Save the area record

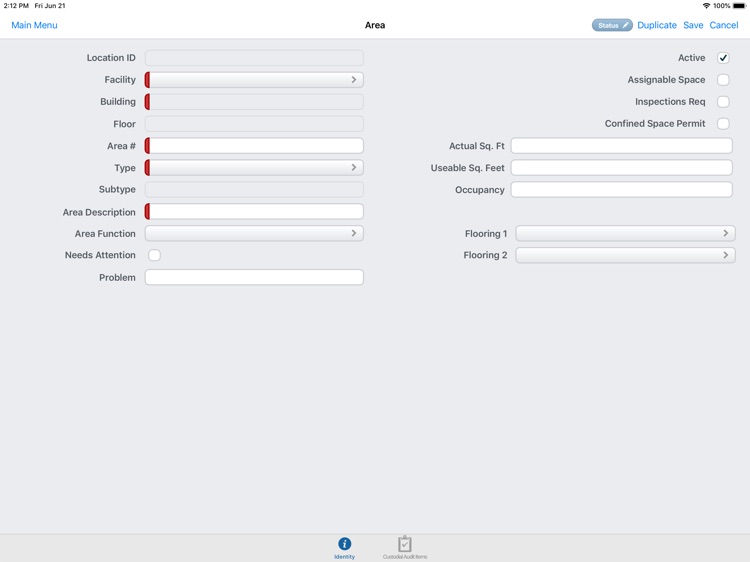693,25
